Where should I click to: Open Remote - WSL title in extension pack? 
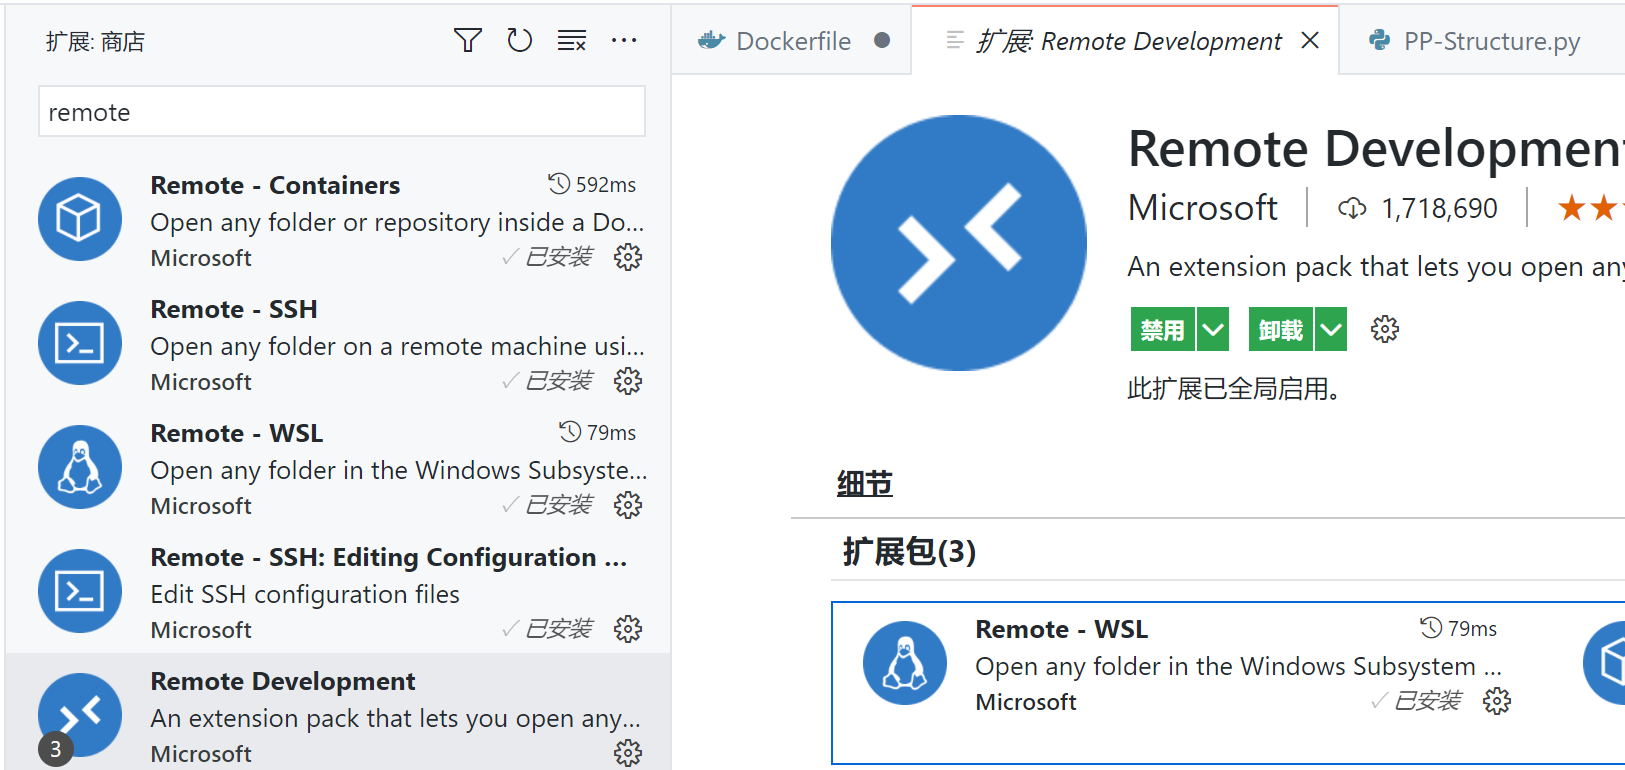pos(1062,629)
